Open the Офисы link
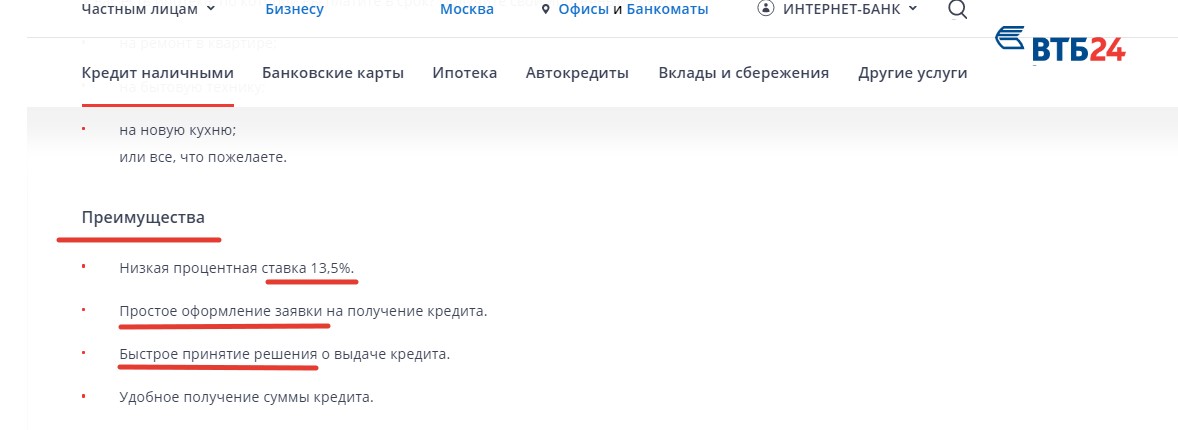Image resolution: width=1178 pixels, height=430 pixels. click(x=582, y=9)
